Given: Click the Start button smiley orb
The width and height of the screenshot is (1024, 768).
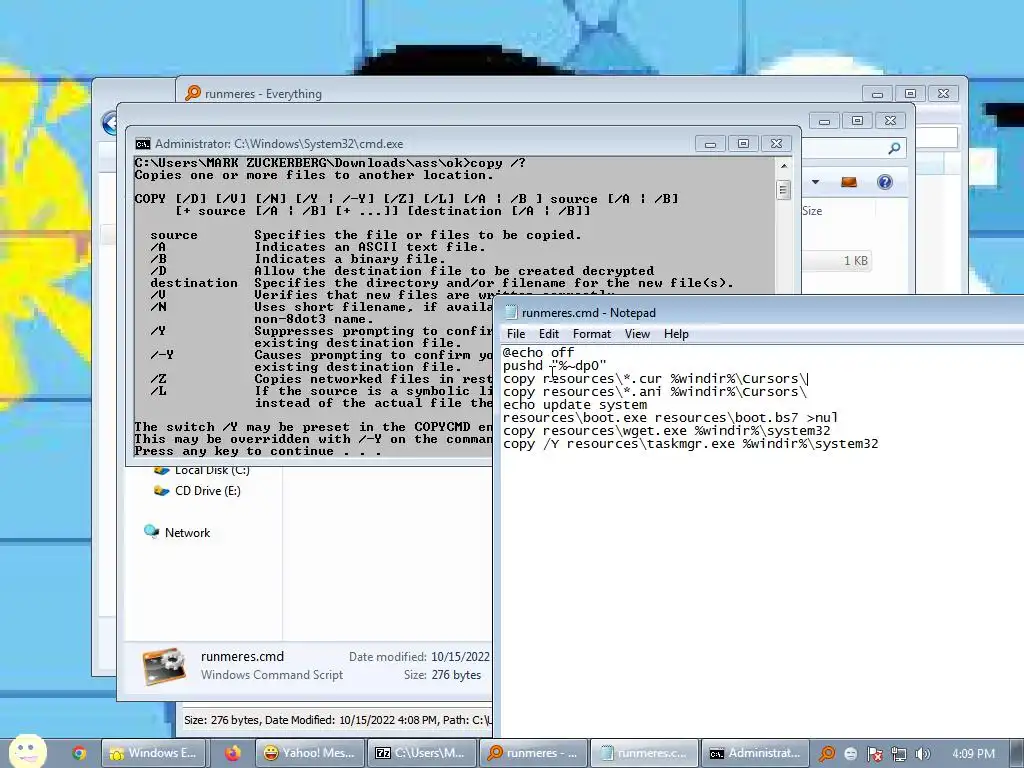Looking at the screenshot, I should [27, 751].
